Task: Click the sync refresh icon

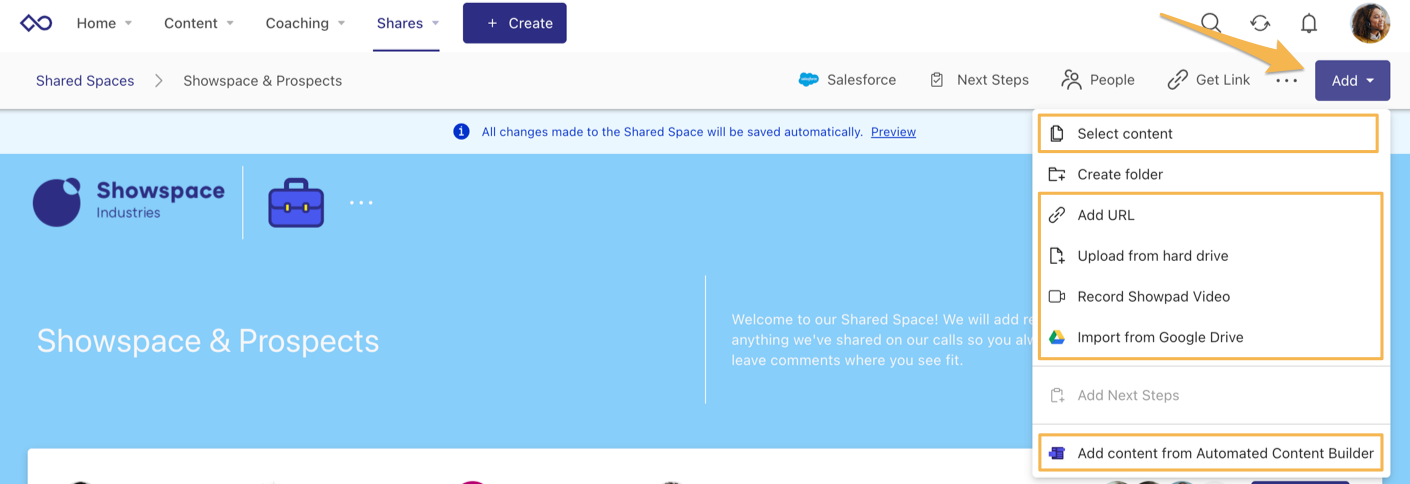Action: click(1260, 23)
